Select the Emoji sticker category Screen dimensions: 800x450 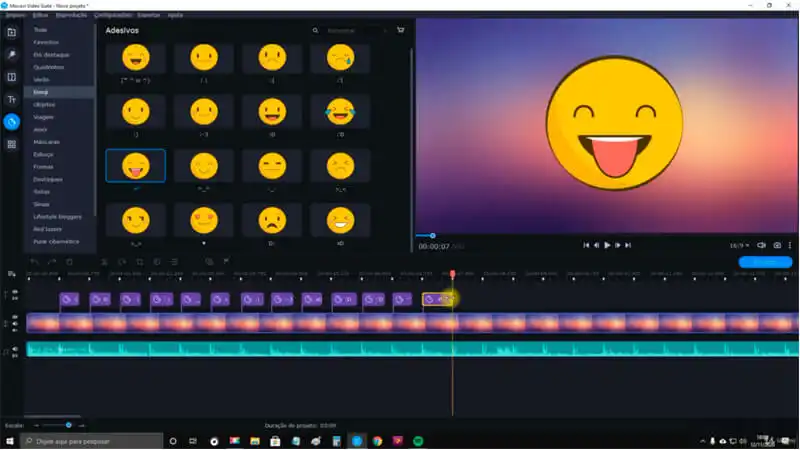click(59, 92)
